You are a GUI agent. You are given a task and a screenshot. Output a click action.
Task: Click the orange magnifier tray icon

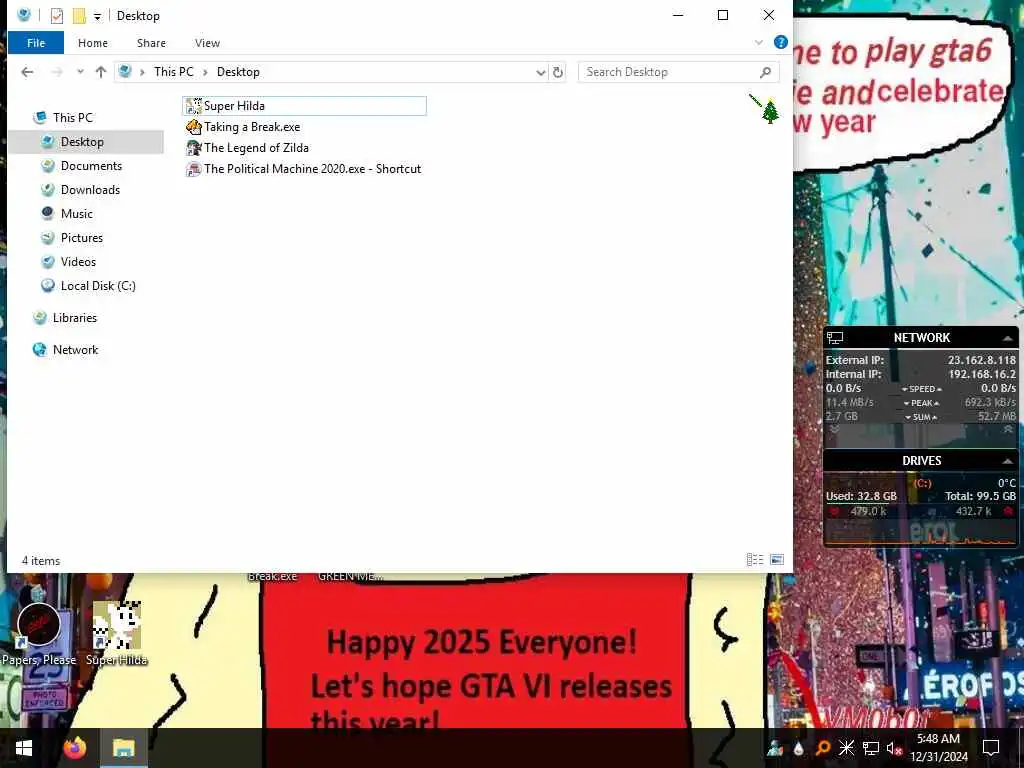[823, 748]
